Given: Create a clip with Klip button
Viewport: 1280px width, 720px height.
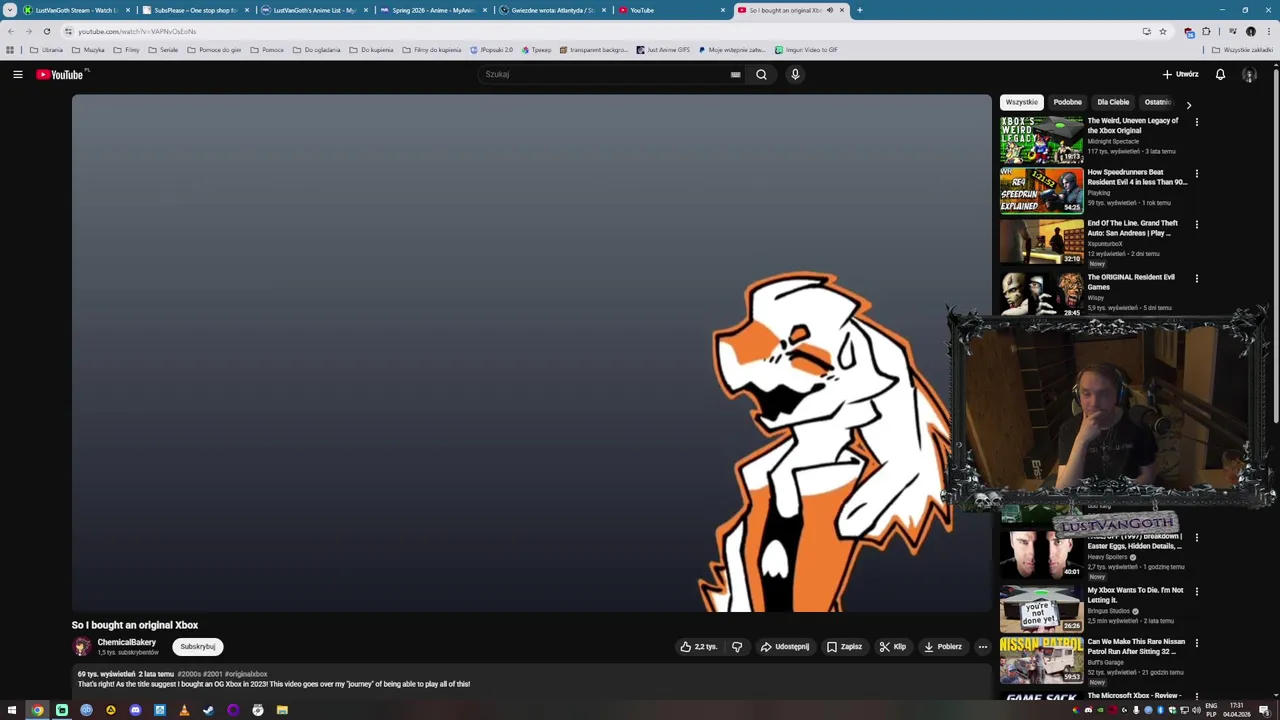Looking at the screenshot, I should [x=892, y=647].
